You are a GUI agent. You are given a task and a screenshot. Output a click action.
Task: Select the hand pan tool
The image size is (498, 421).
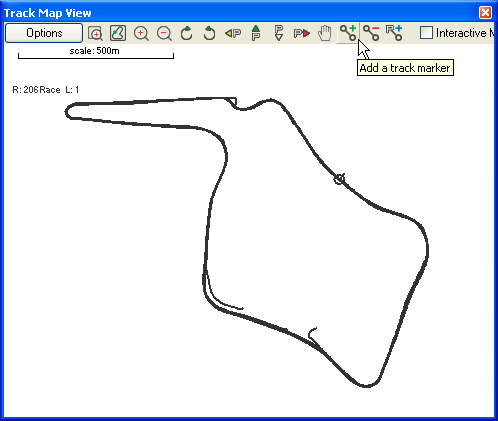[325, 33]
